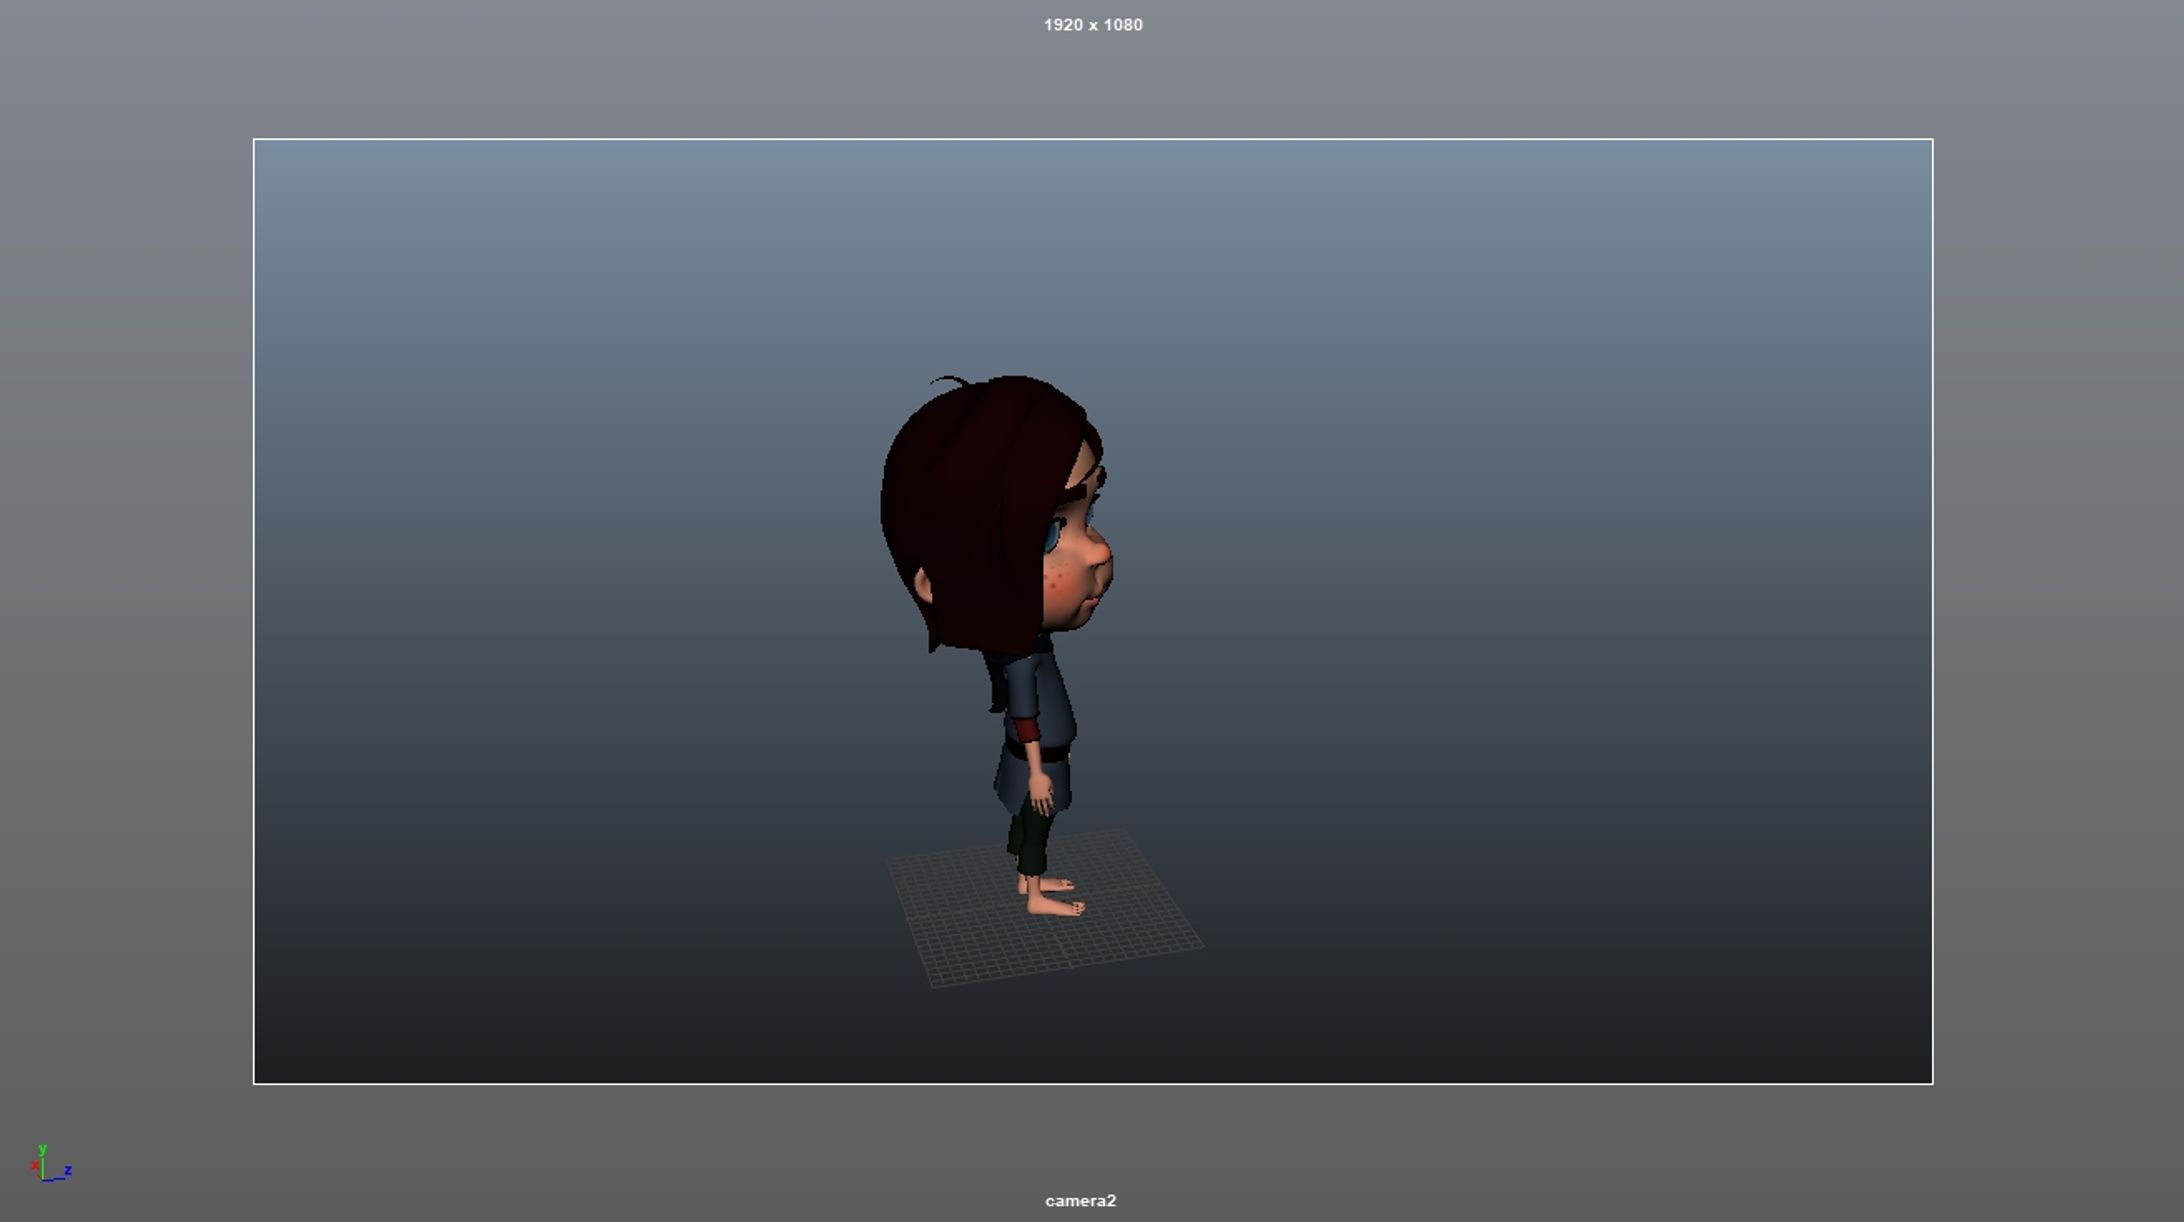This screenshot has width=2184, height=1222.
Task: Select the character's rear bare foot
Action: click(1056, 884)
